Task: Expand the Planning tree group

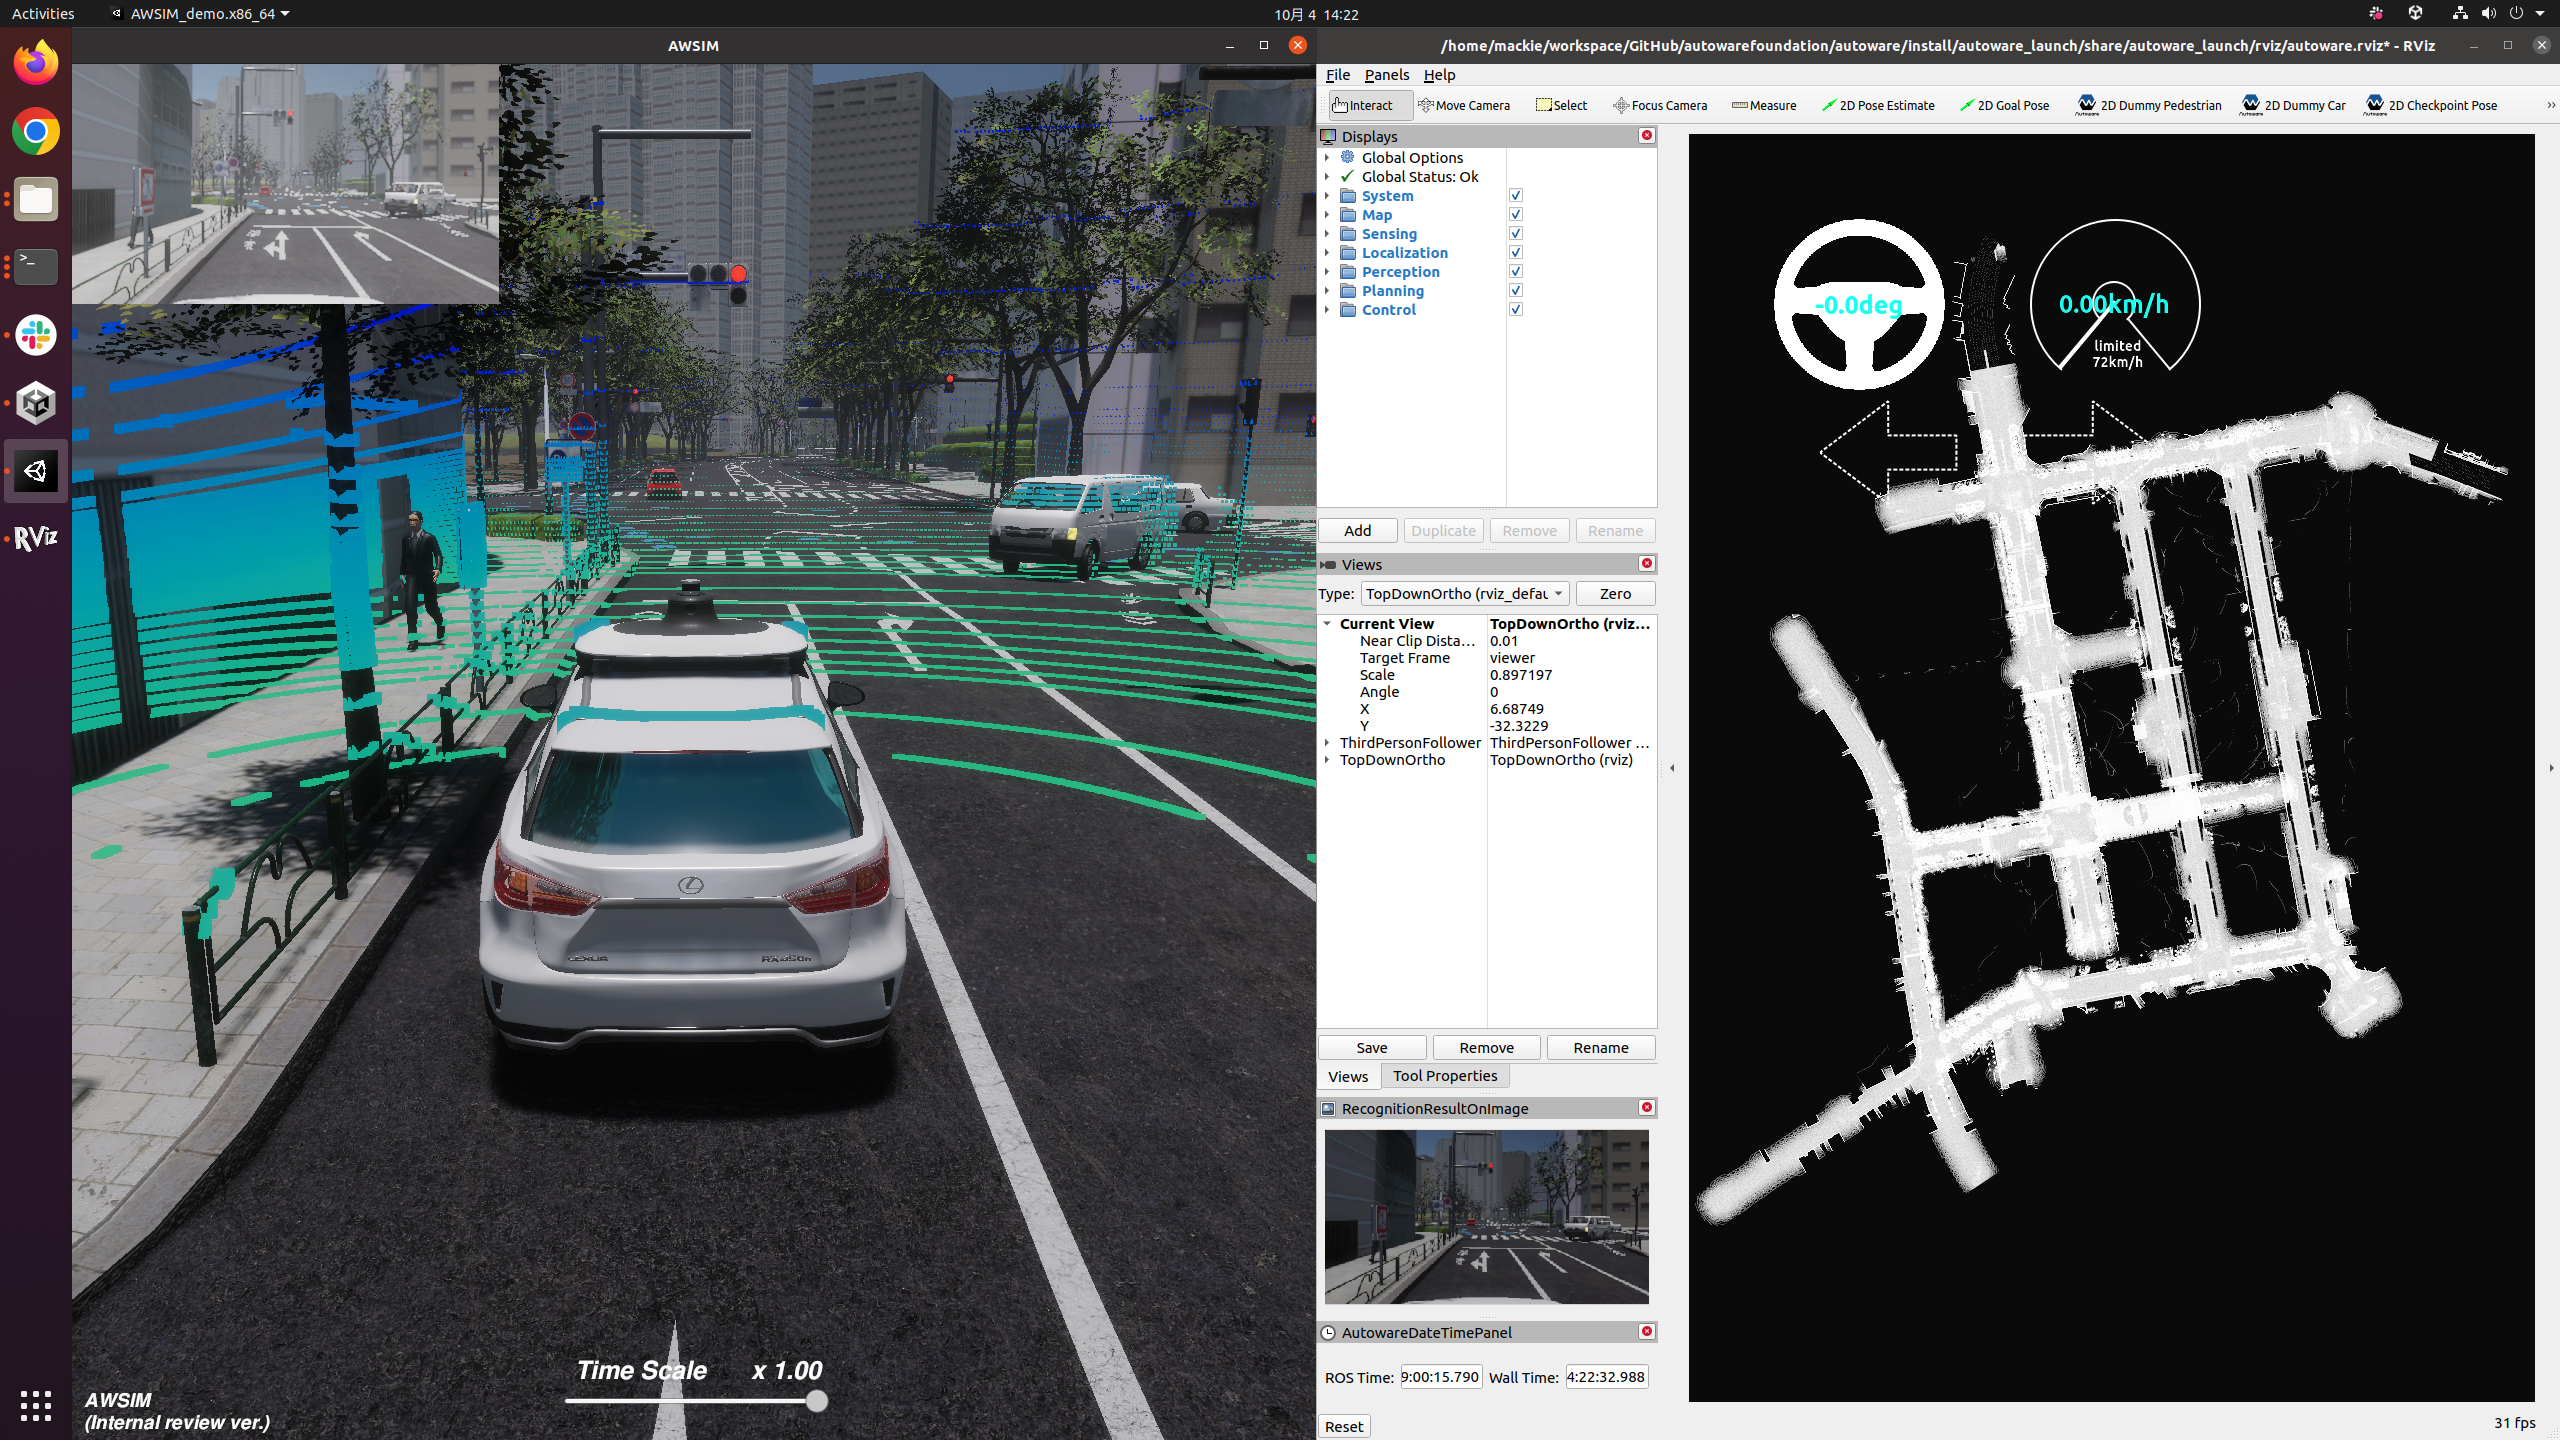Action: (x=1327, y=290)
